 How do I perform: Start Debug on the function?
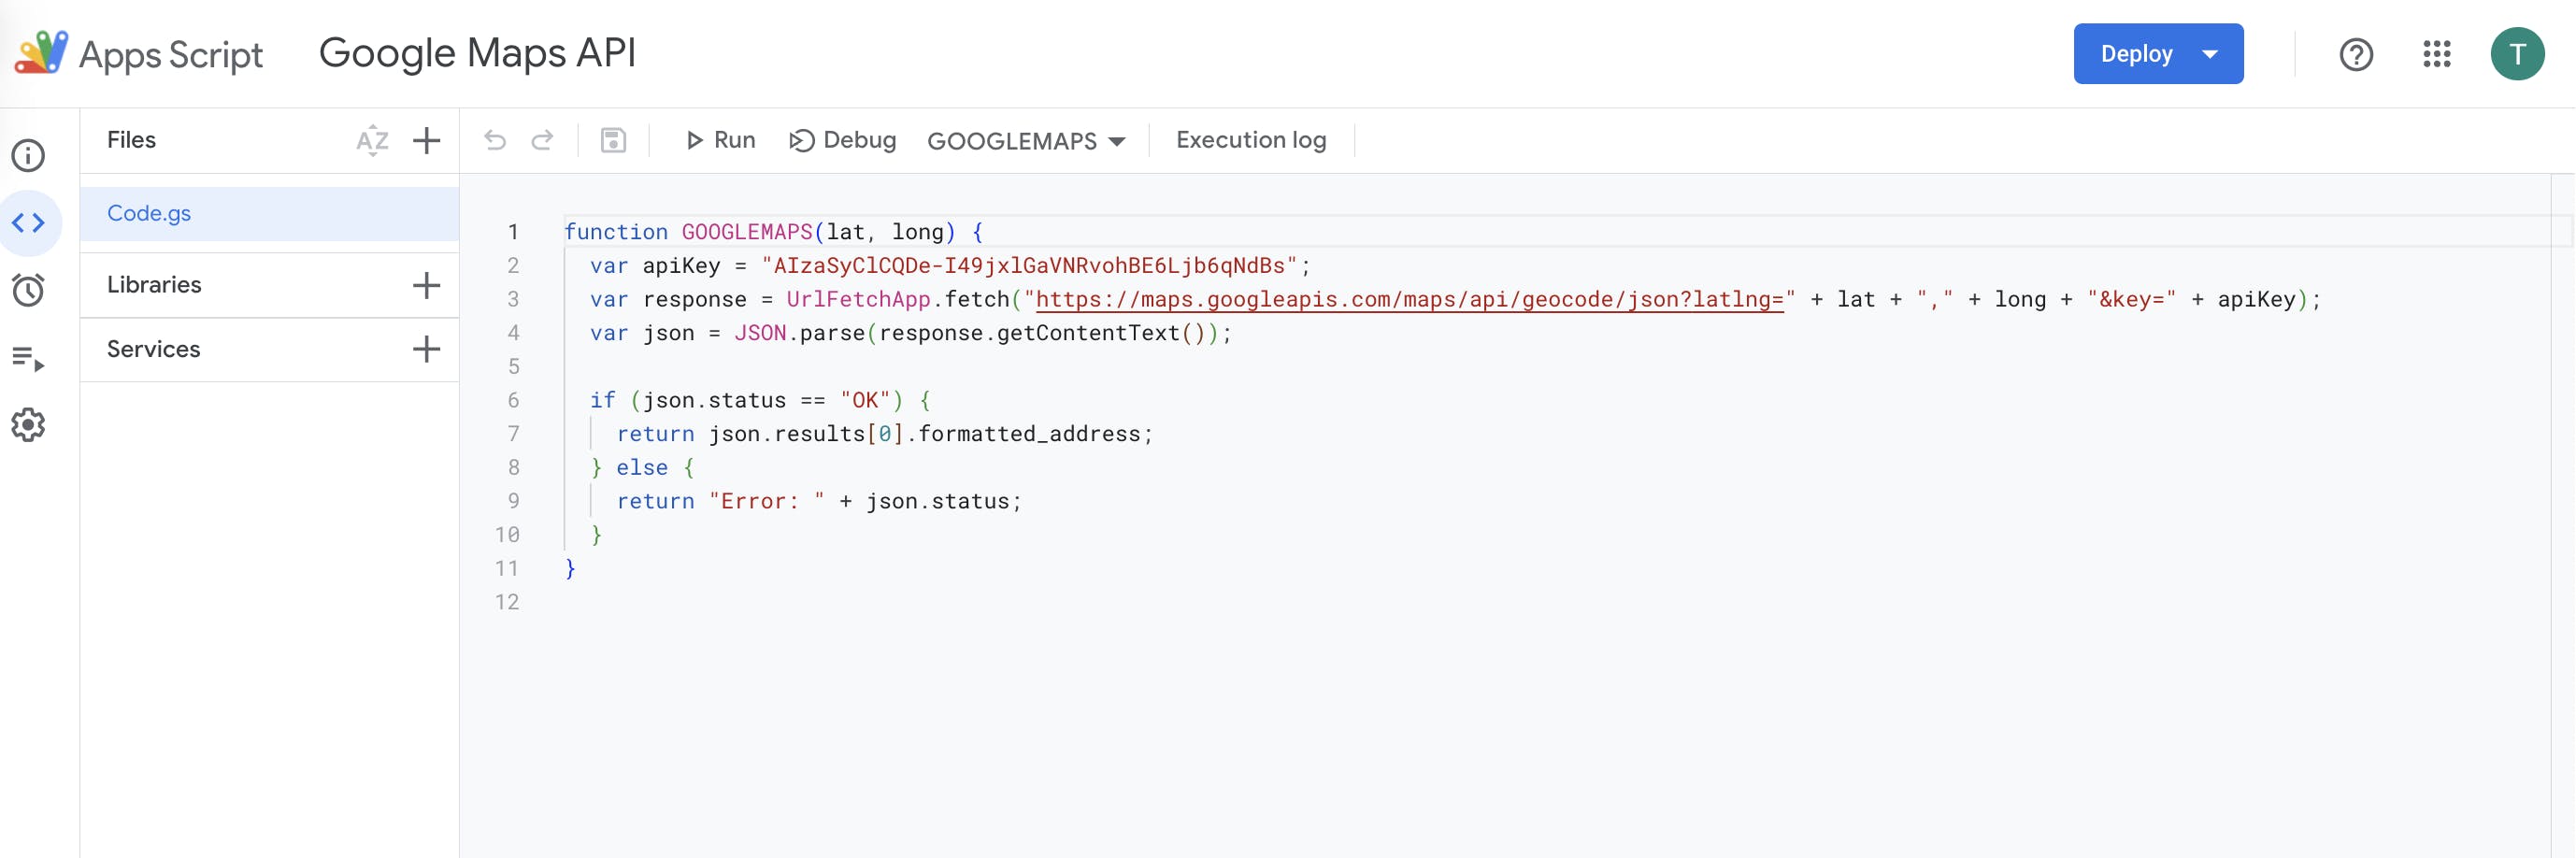843,140
